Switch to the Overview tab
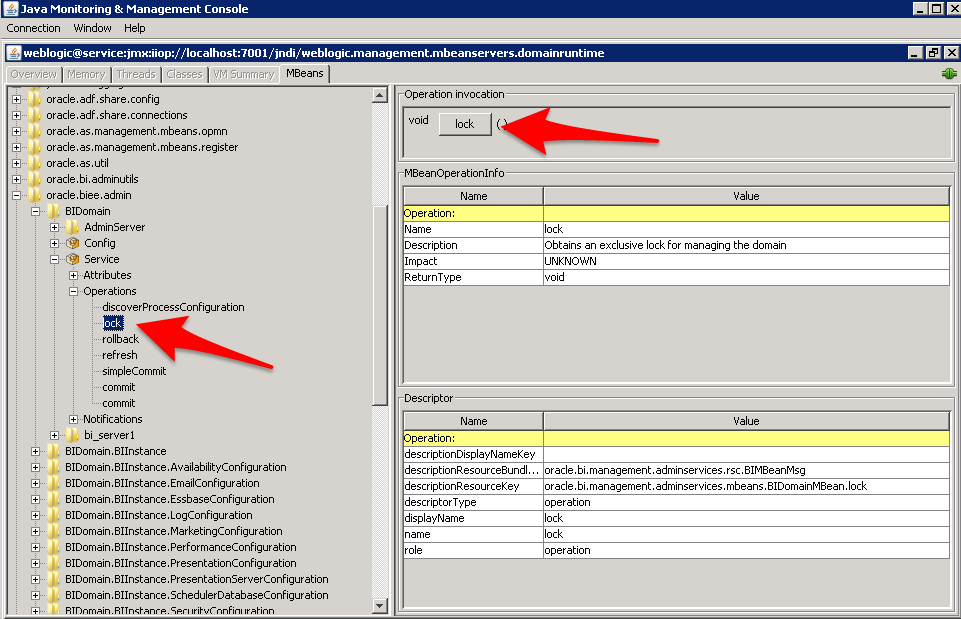The image size is (961, 619). point(34,74)
